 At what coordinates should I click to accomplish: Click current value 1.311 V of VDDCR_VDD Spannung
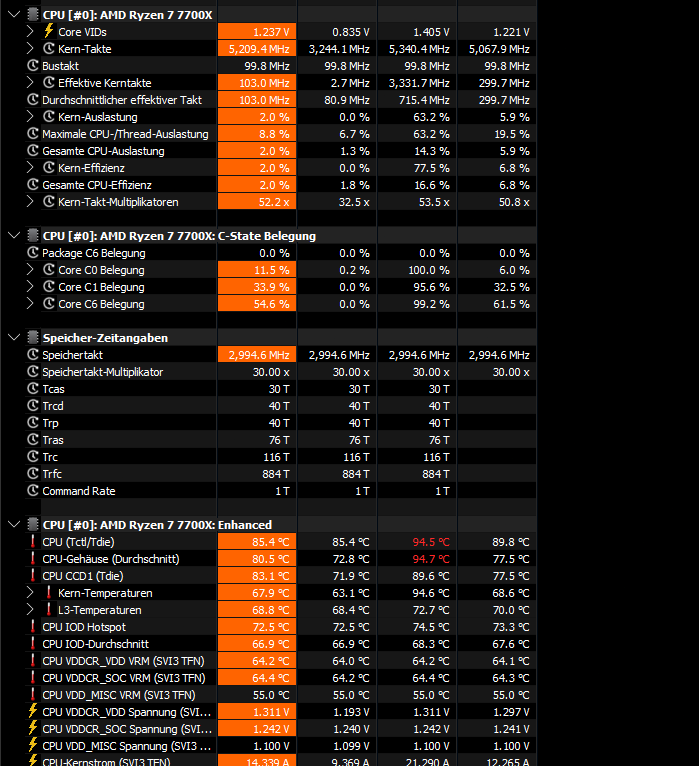(x=271, y=712)
